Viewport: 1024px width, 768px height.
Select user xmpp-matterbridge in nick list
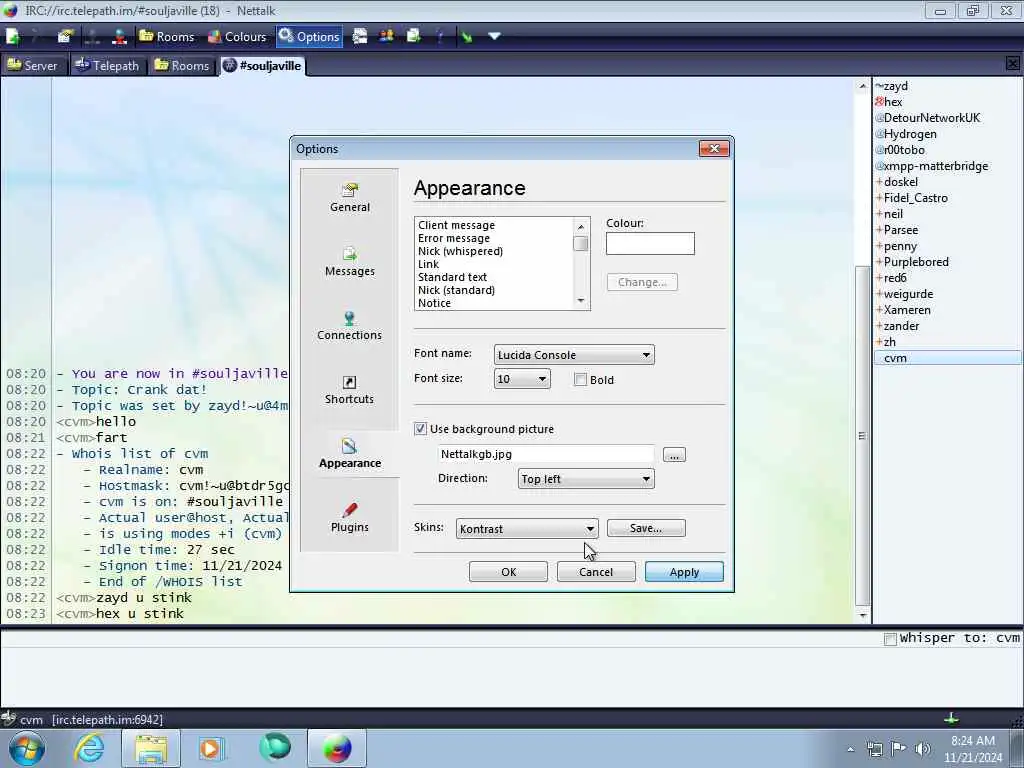tap(936, 166)
